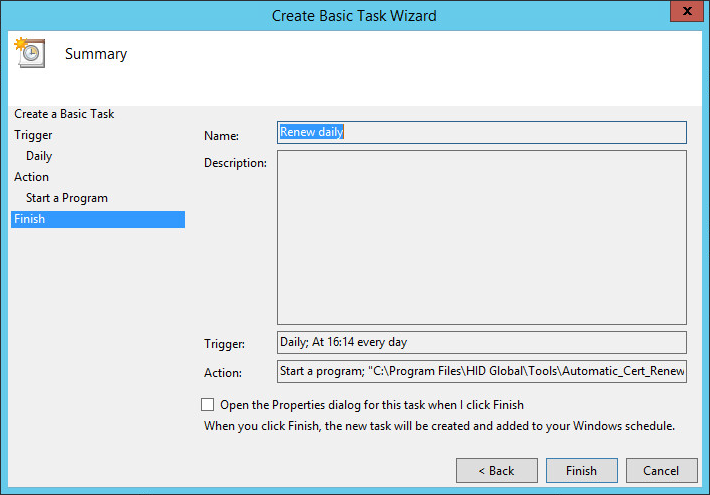Enable Open the Properties dialog checkbox
Screen dimensions: 710x495
(x=208, y=405)
